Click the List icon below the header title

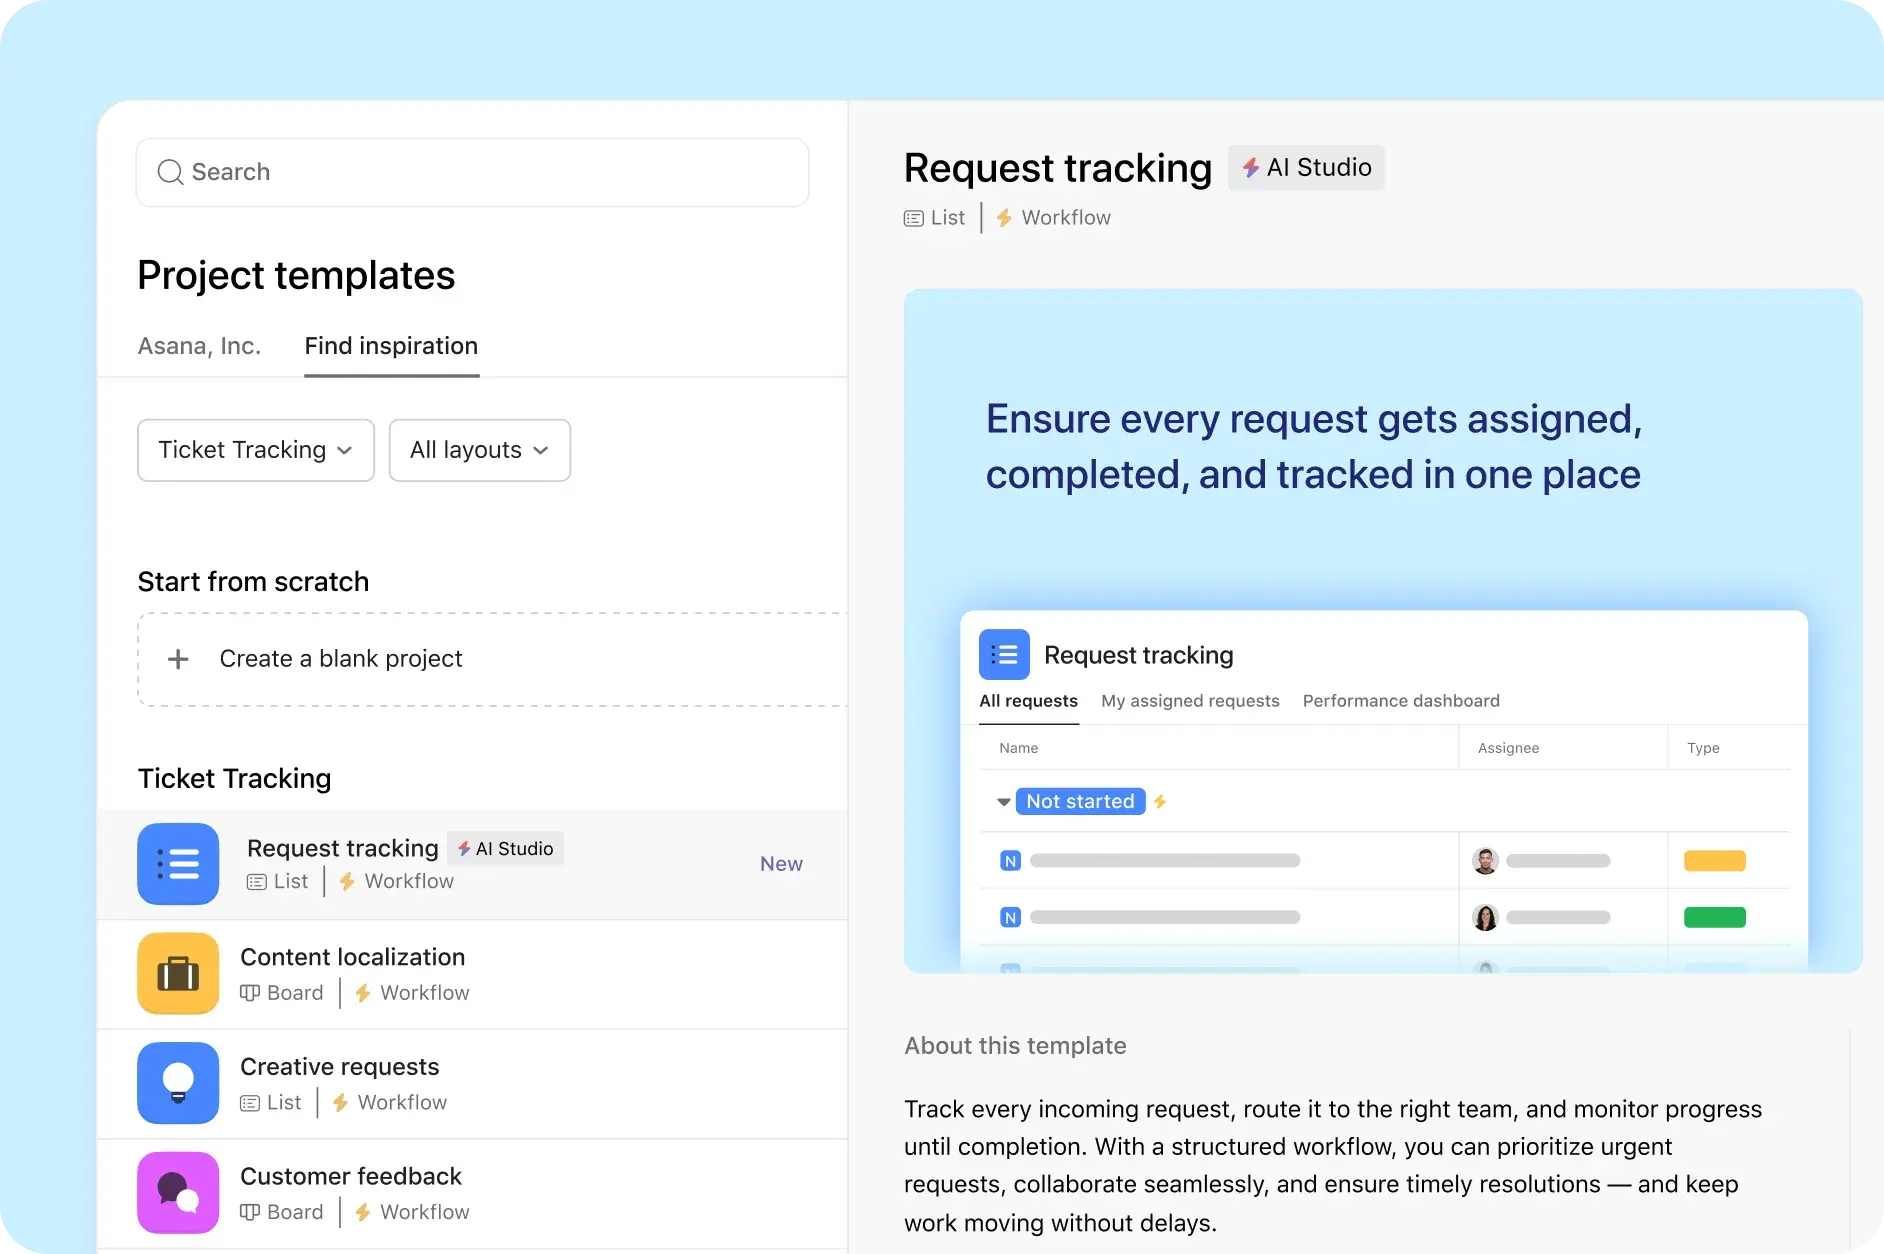[914, 218]
